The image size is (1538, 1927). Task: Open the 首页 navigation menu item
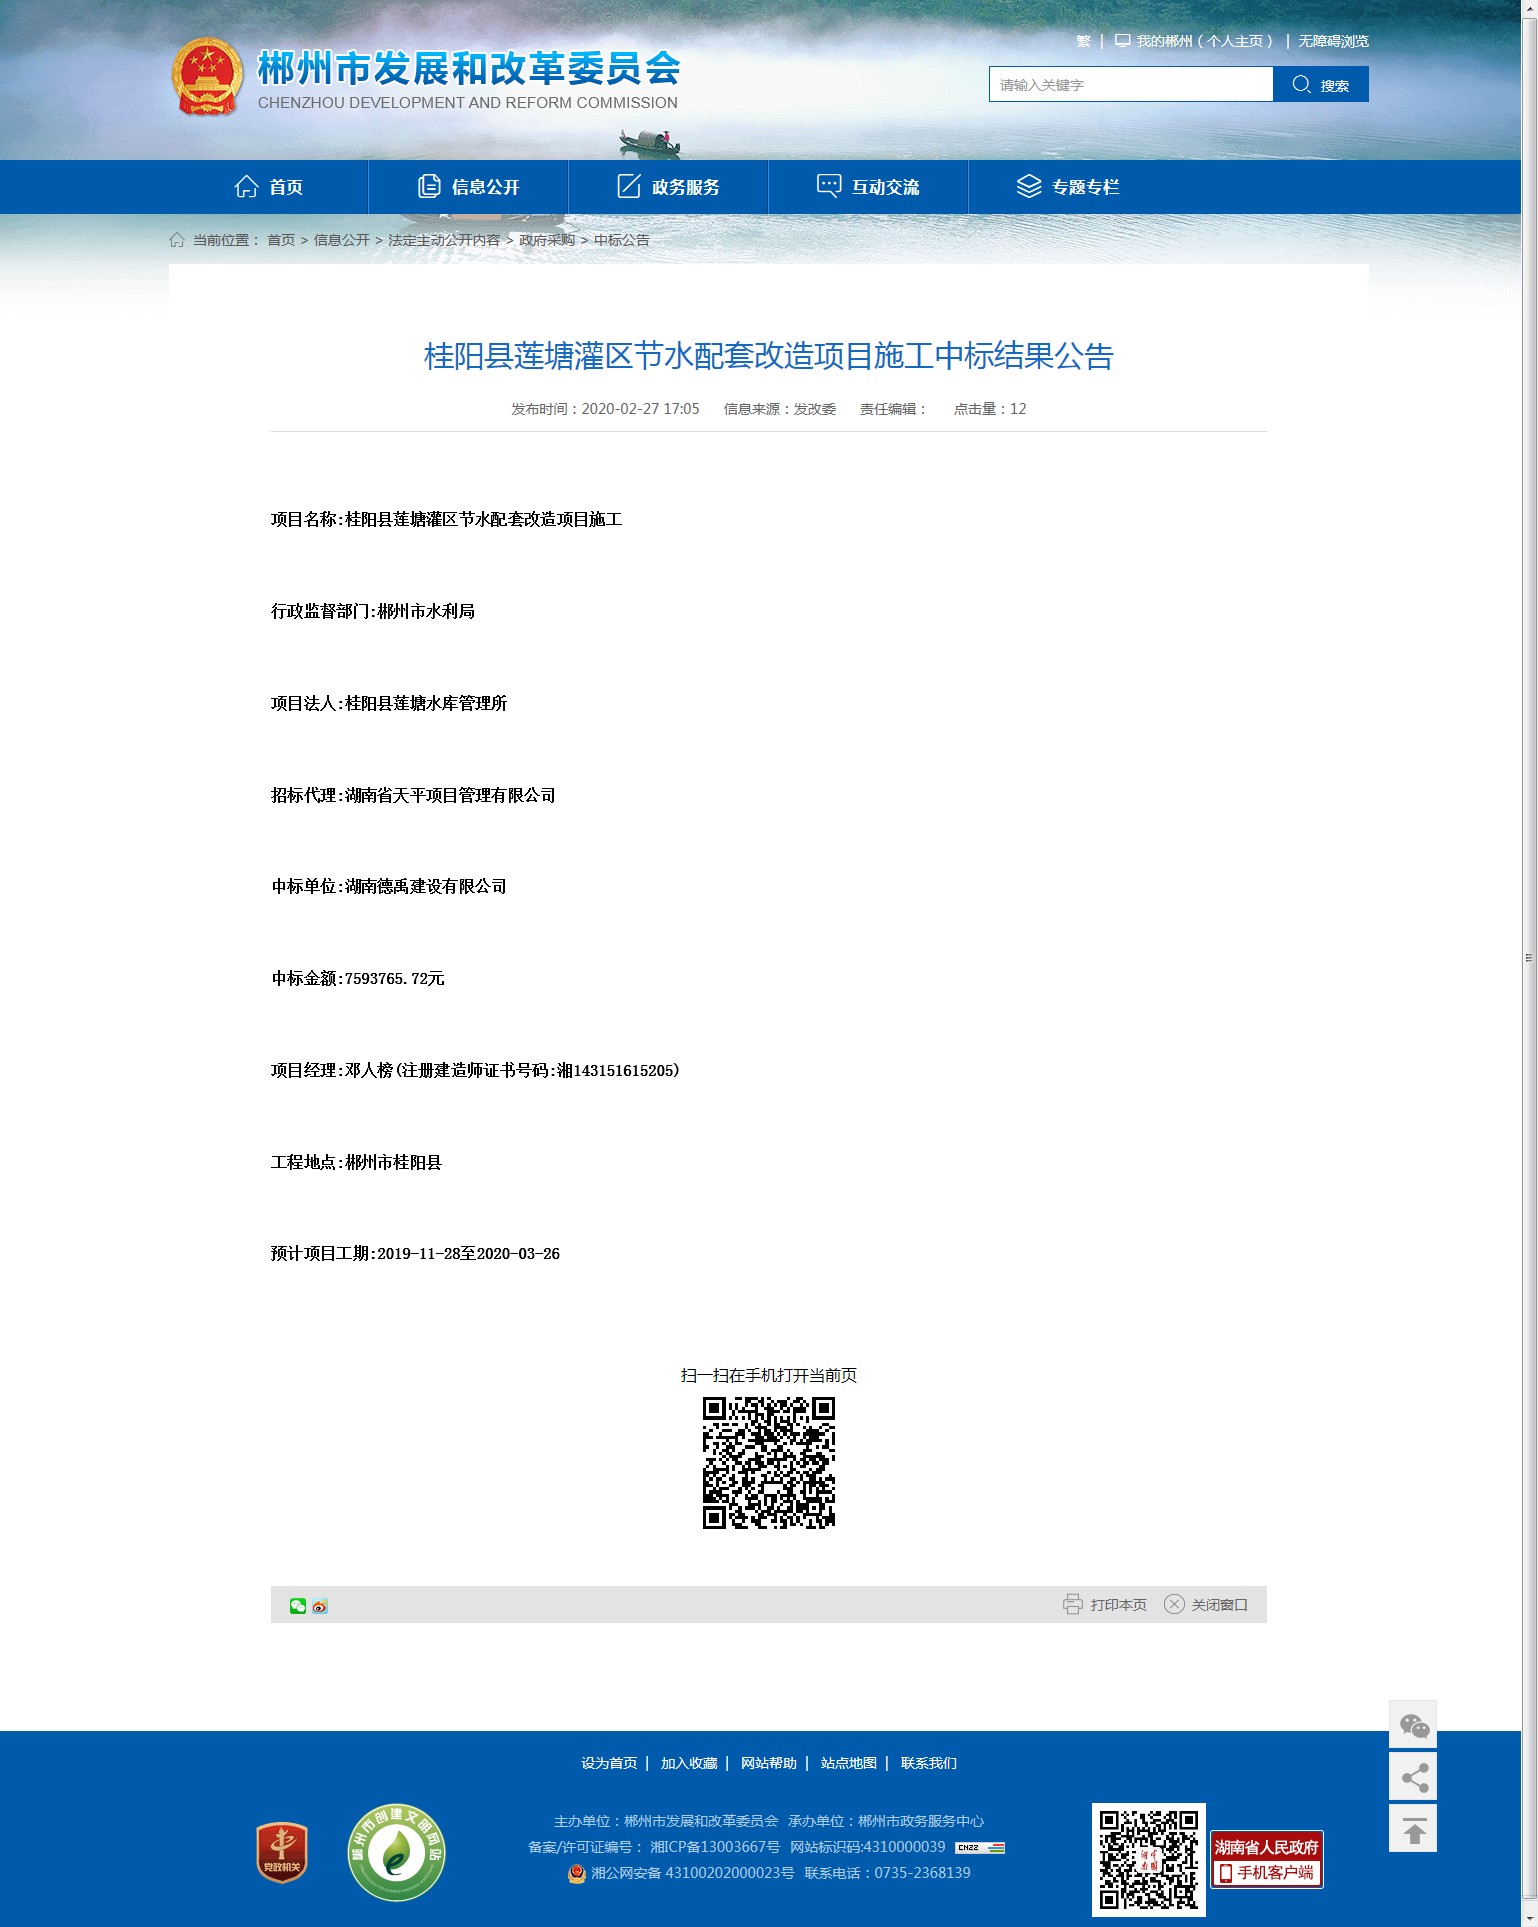pos(268,187)
